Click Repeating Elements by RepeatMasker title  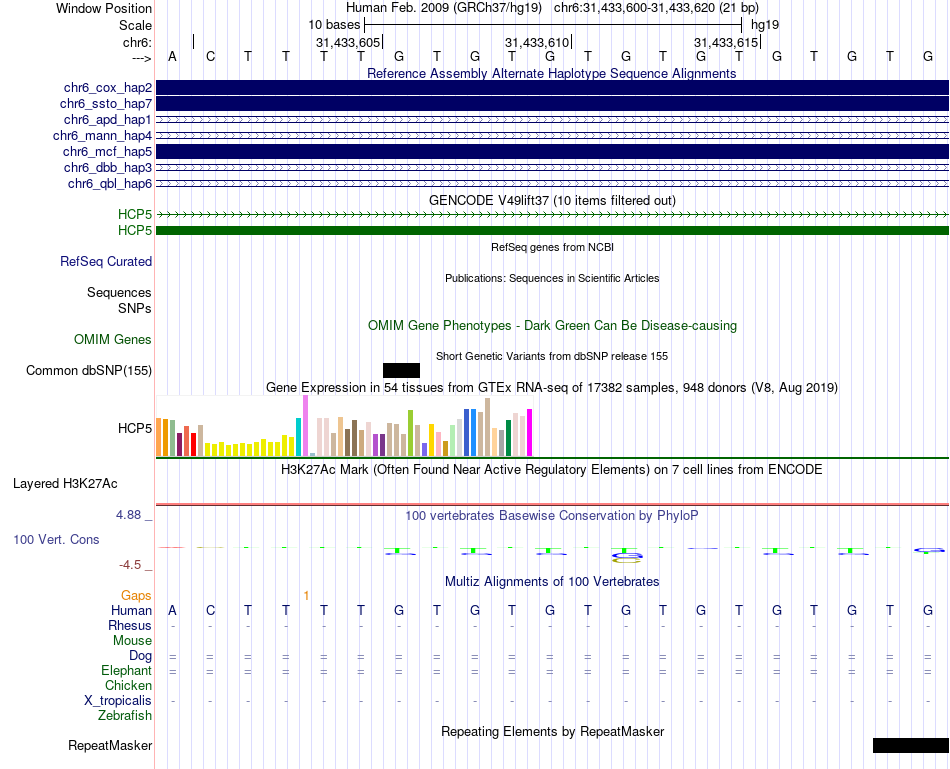click(x=553, y=731)
